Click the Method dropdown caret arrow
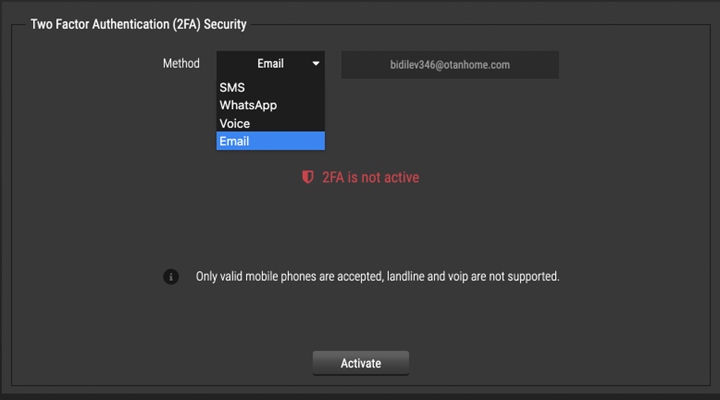This screenshot has width=720, height=400. tap(316, 64)
